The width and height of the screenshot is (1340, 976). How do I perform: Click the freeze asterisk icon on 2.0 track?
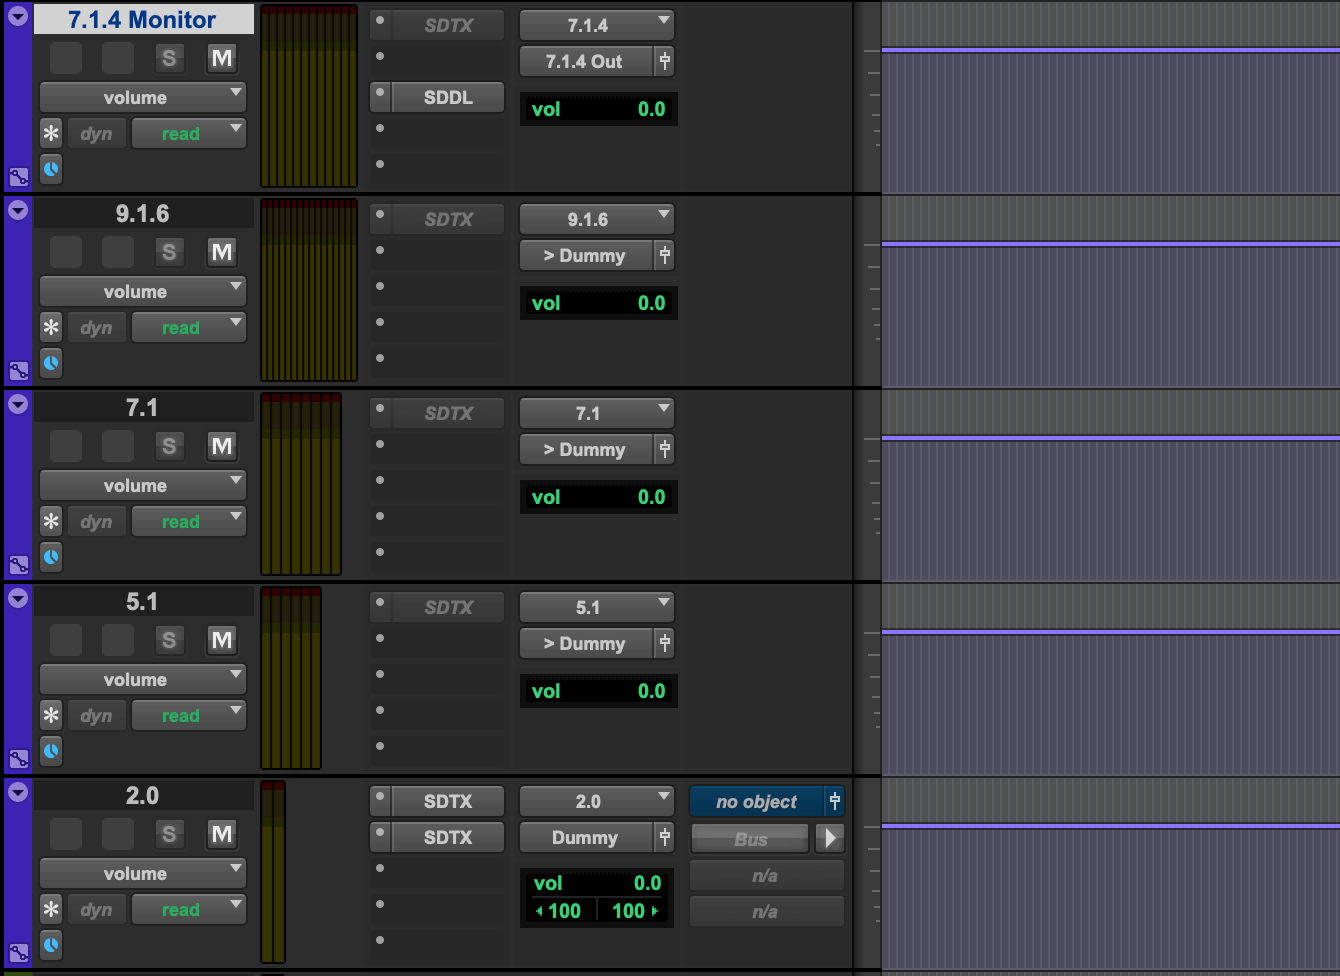click(x=51, y=910)
